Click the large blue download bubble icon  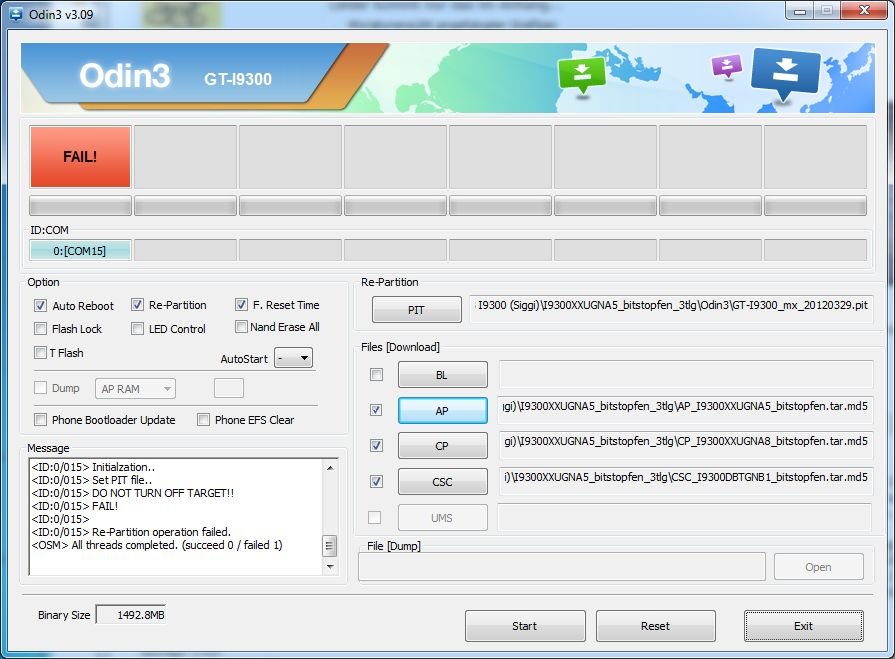click(x=785, y=73)
